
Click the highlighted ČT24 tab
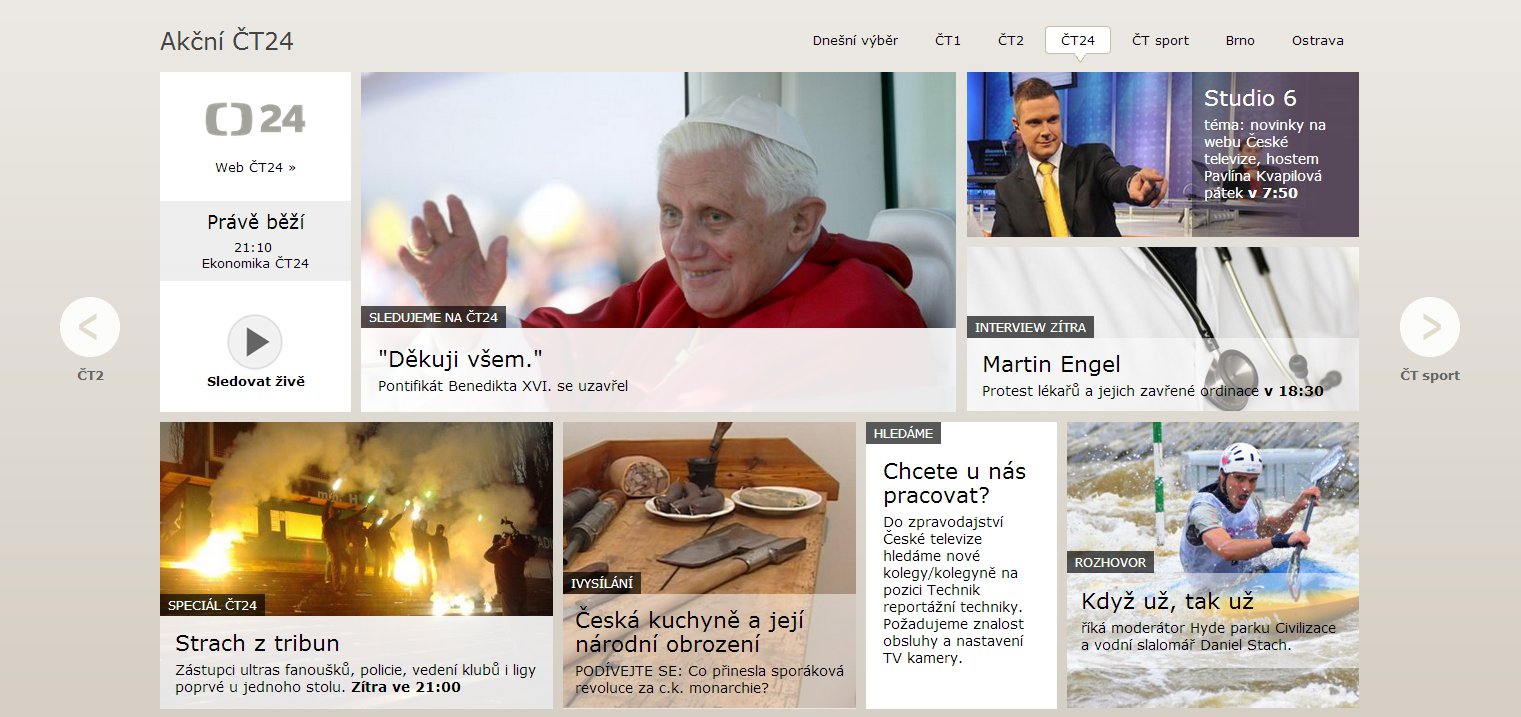point(1077,40)
